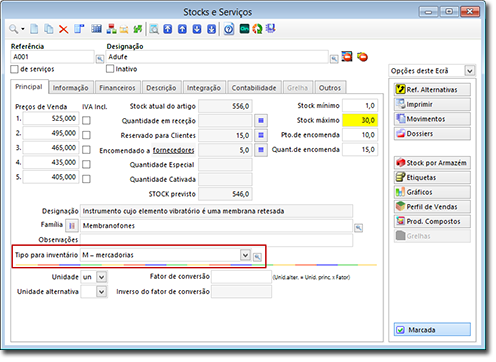This screenshot has width=496, height=362.
Task: Click the preview magnifier toolbar icon
Action: [154, 29]
